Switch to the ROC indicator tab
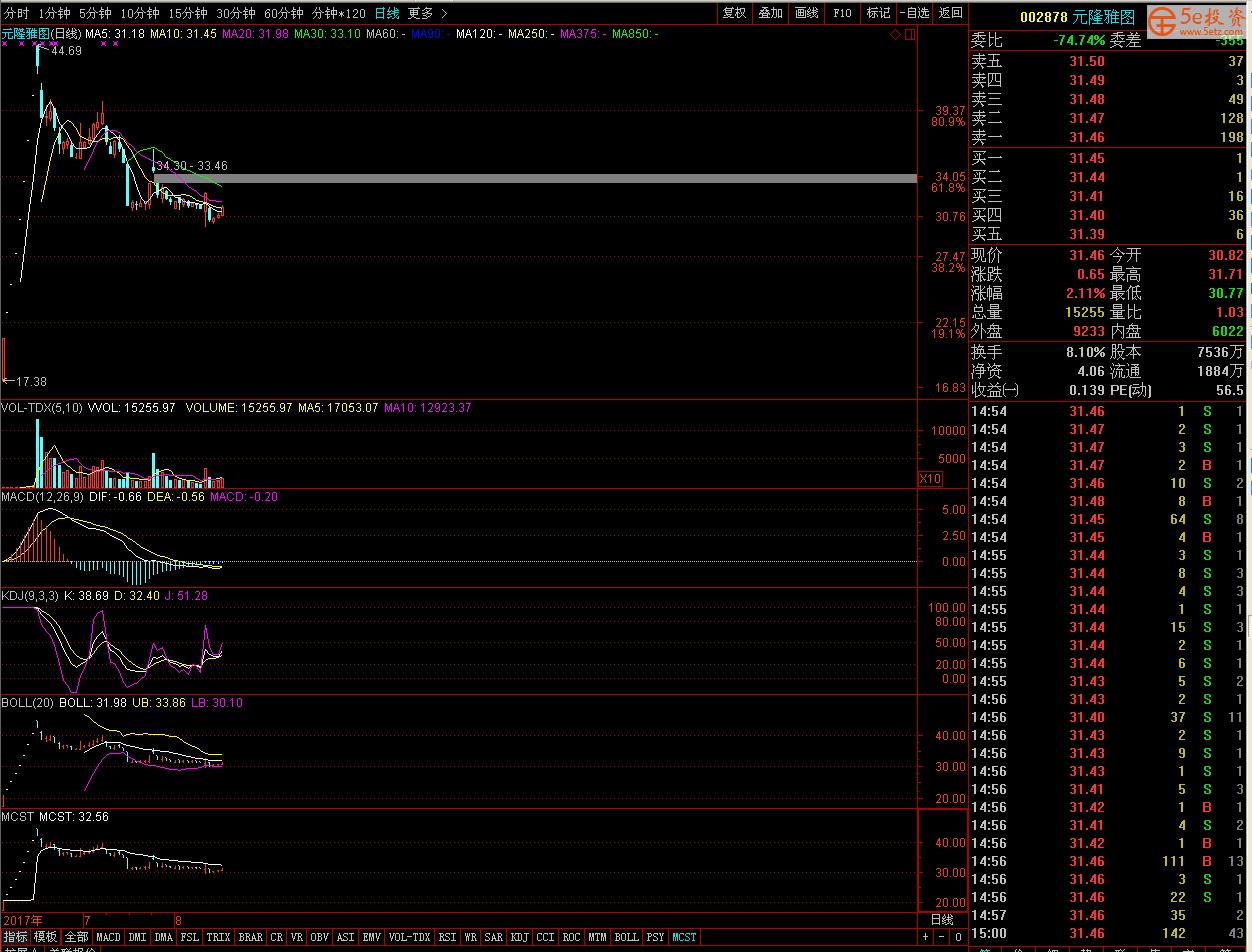 (572, 937)
